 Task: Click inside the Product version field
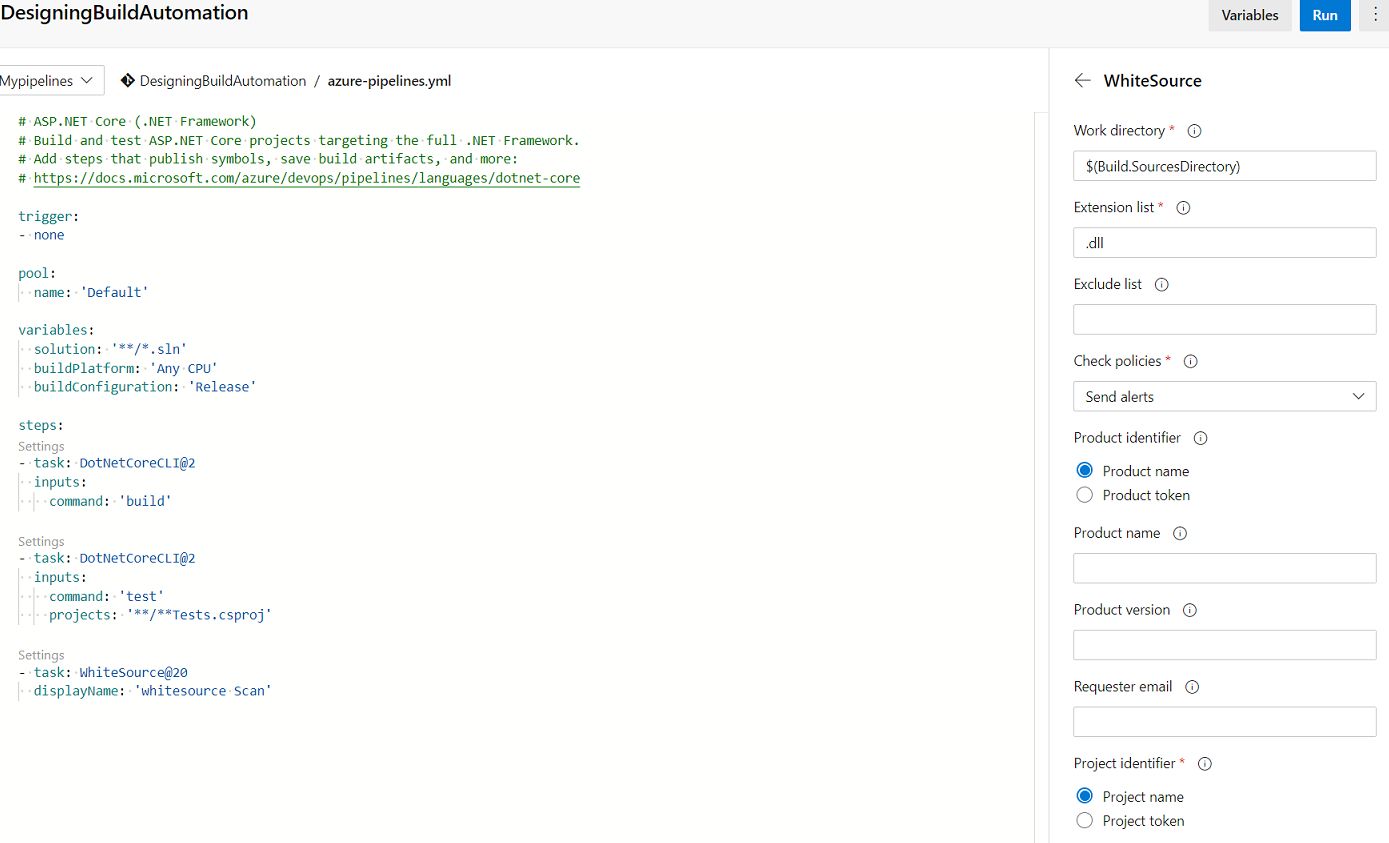(1224, 644)
